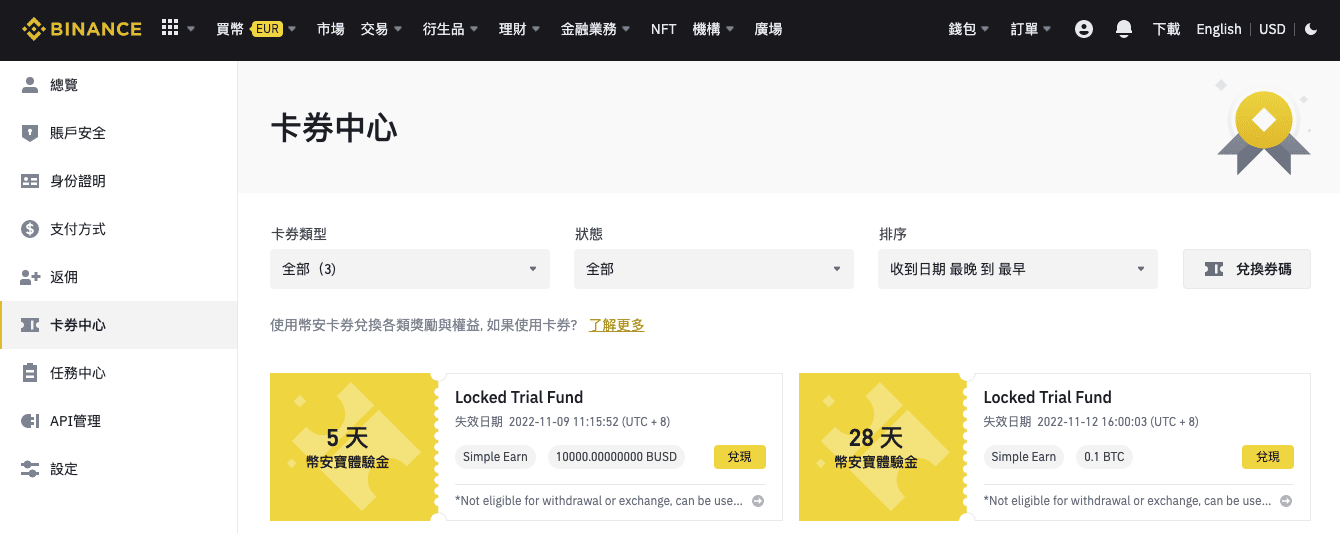Click the 任務中心 clipboard icon
Image resolution: width=1340 pixels, height=533 pixels.
pos(30,373)
